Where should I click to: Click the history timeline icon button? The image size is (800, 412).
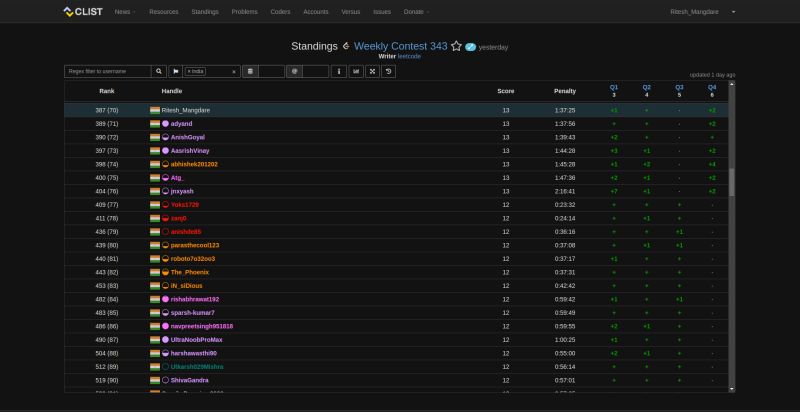click(388, 72)
